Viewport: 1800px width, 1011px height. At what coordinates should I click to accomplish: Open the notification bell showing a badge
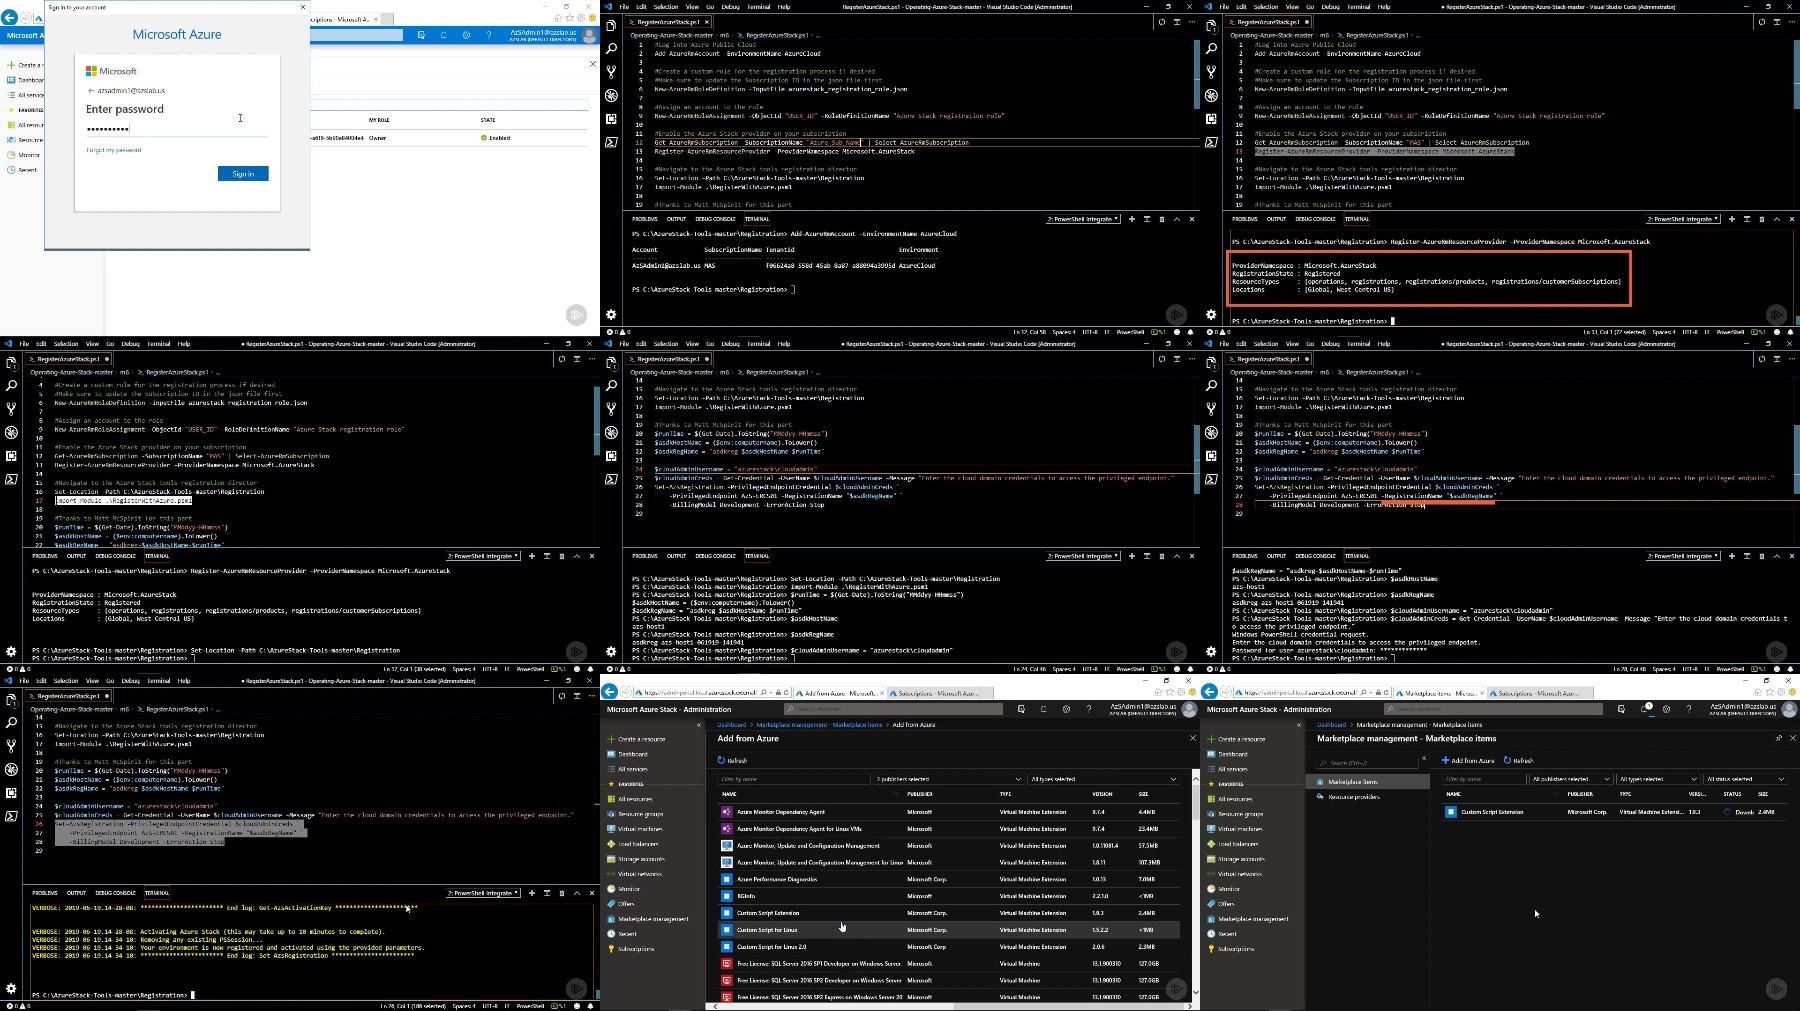[1645, 709]
